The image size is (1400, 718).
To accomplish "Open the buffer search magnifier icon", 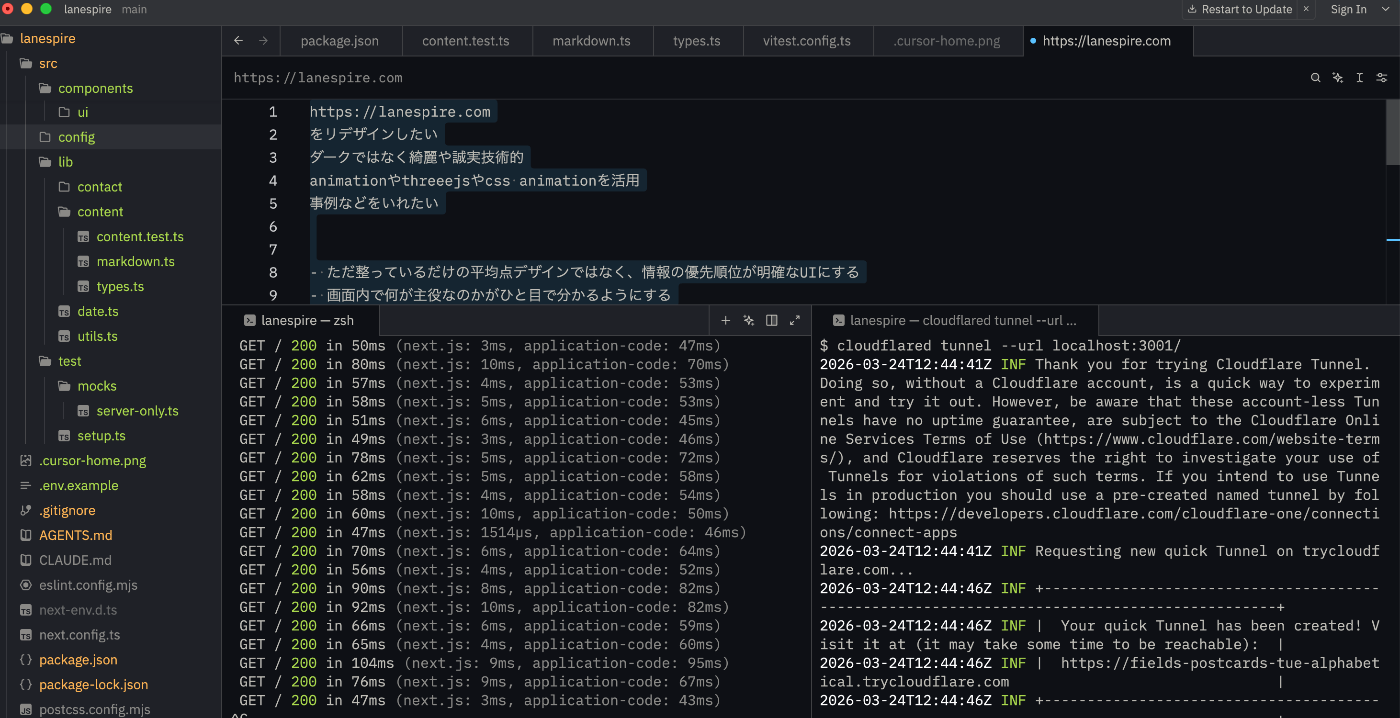I will [x=1316, y=77].
